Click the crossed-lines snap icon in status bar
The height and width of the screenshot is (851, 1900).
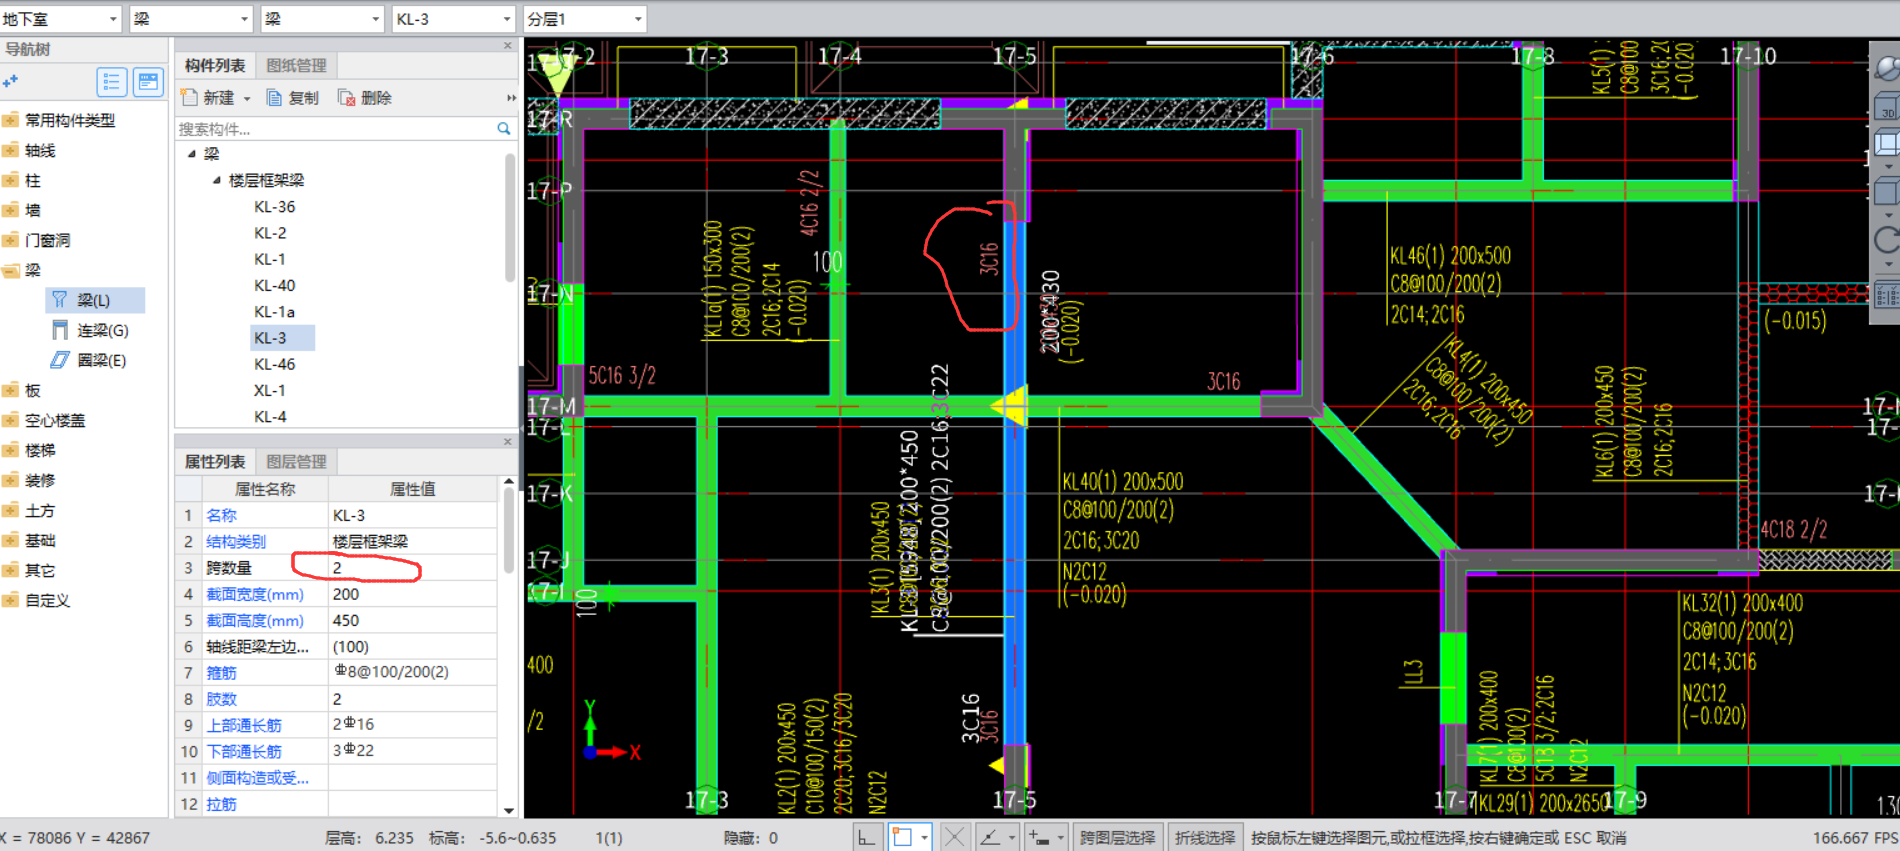pos(954,837)
